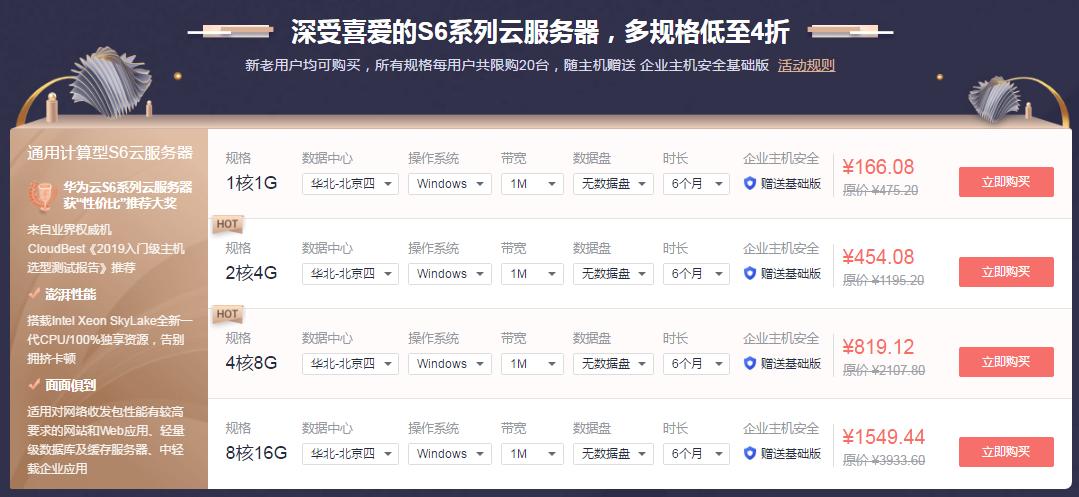
Task: Click the shield icon in the 1核1G row
Action: [750, 184]
